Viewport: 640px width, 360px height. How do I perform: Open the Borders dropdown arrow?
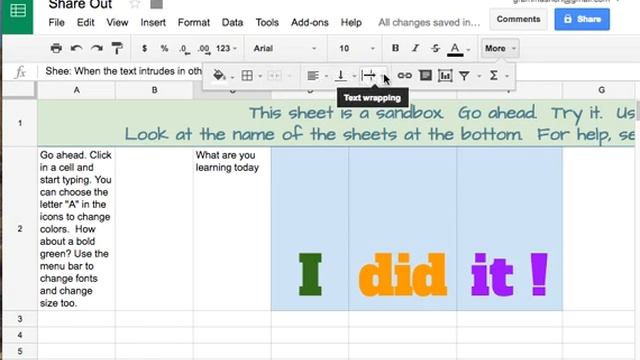coord(260,76)
